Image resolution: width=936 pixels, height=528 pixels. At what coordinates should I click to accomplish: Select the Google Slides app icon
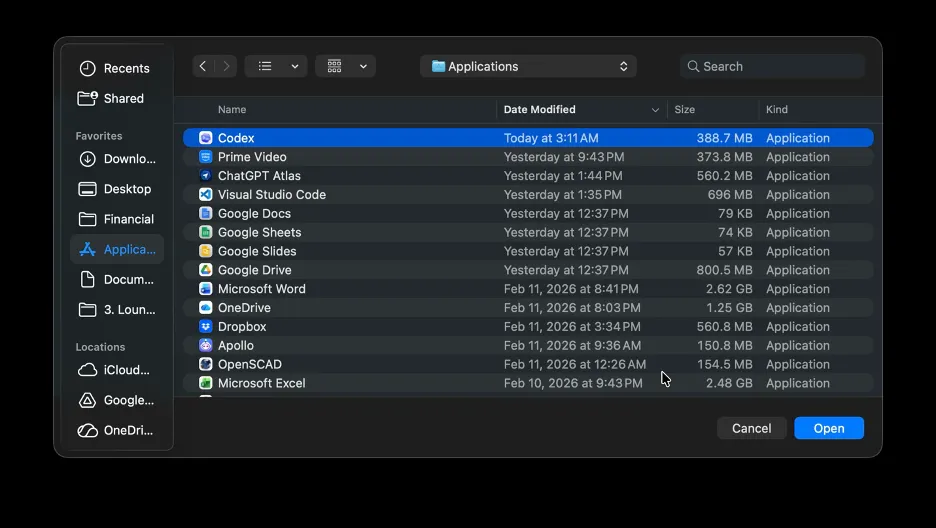point(205,251)
